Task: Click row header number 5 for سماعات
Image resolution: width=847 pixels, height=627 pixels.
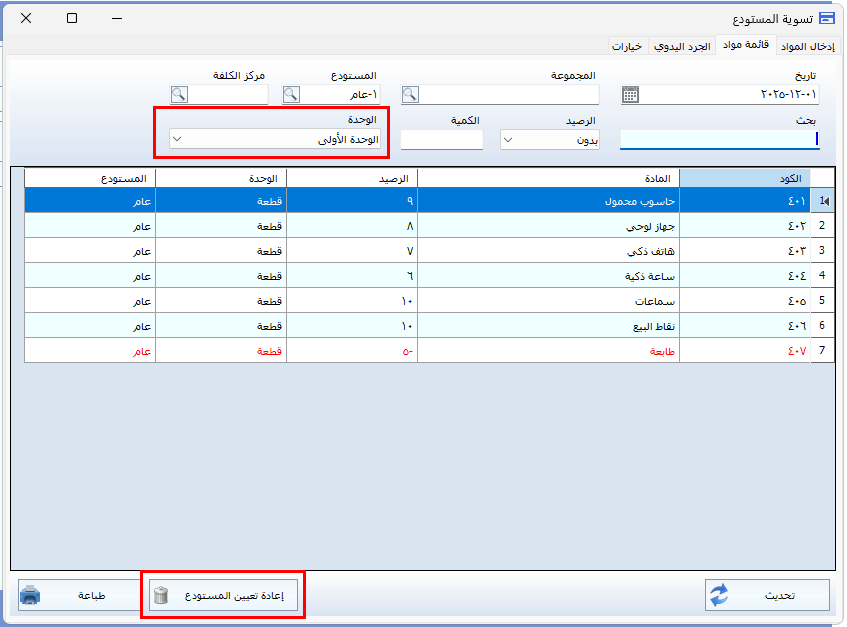Action: tap(821, 301)
